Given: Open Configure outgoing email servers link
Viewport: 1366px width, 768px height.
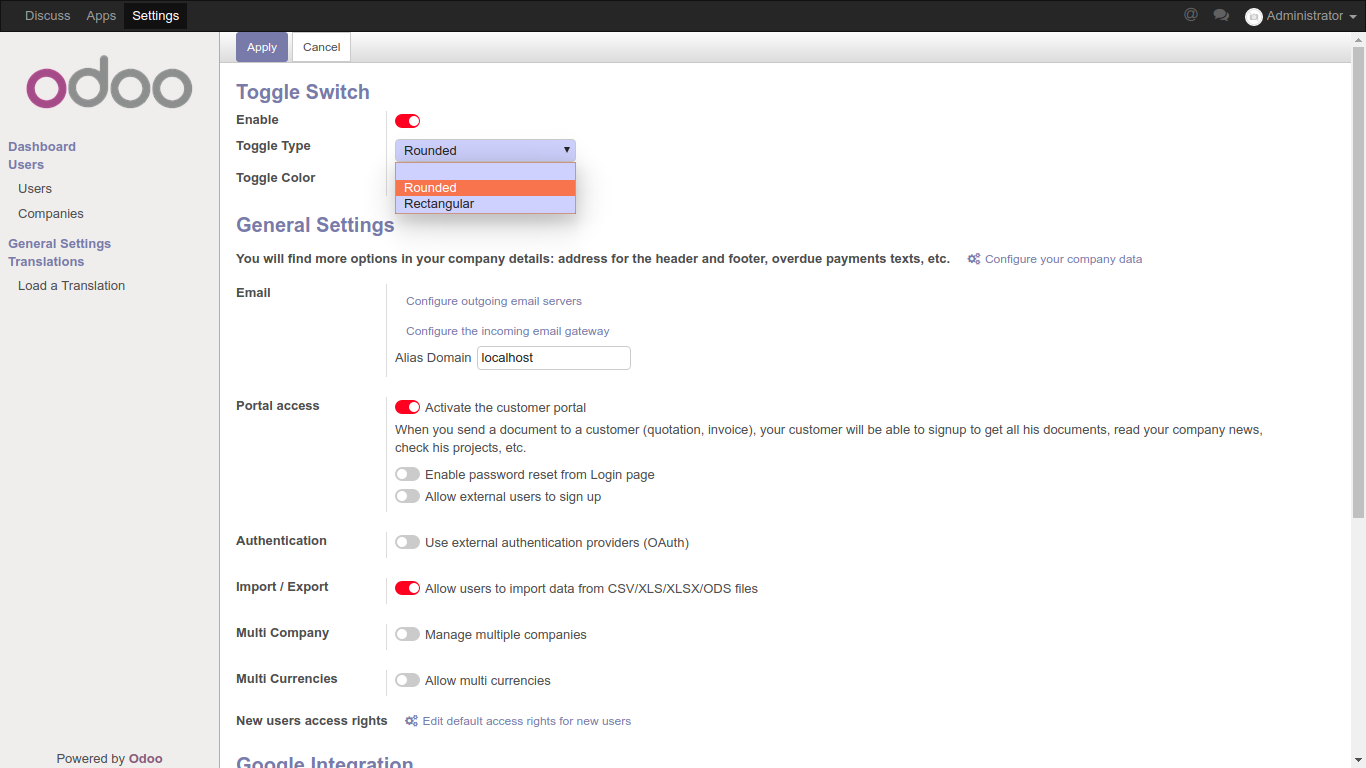Looking at the screenshot, I should (493, 301).
